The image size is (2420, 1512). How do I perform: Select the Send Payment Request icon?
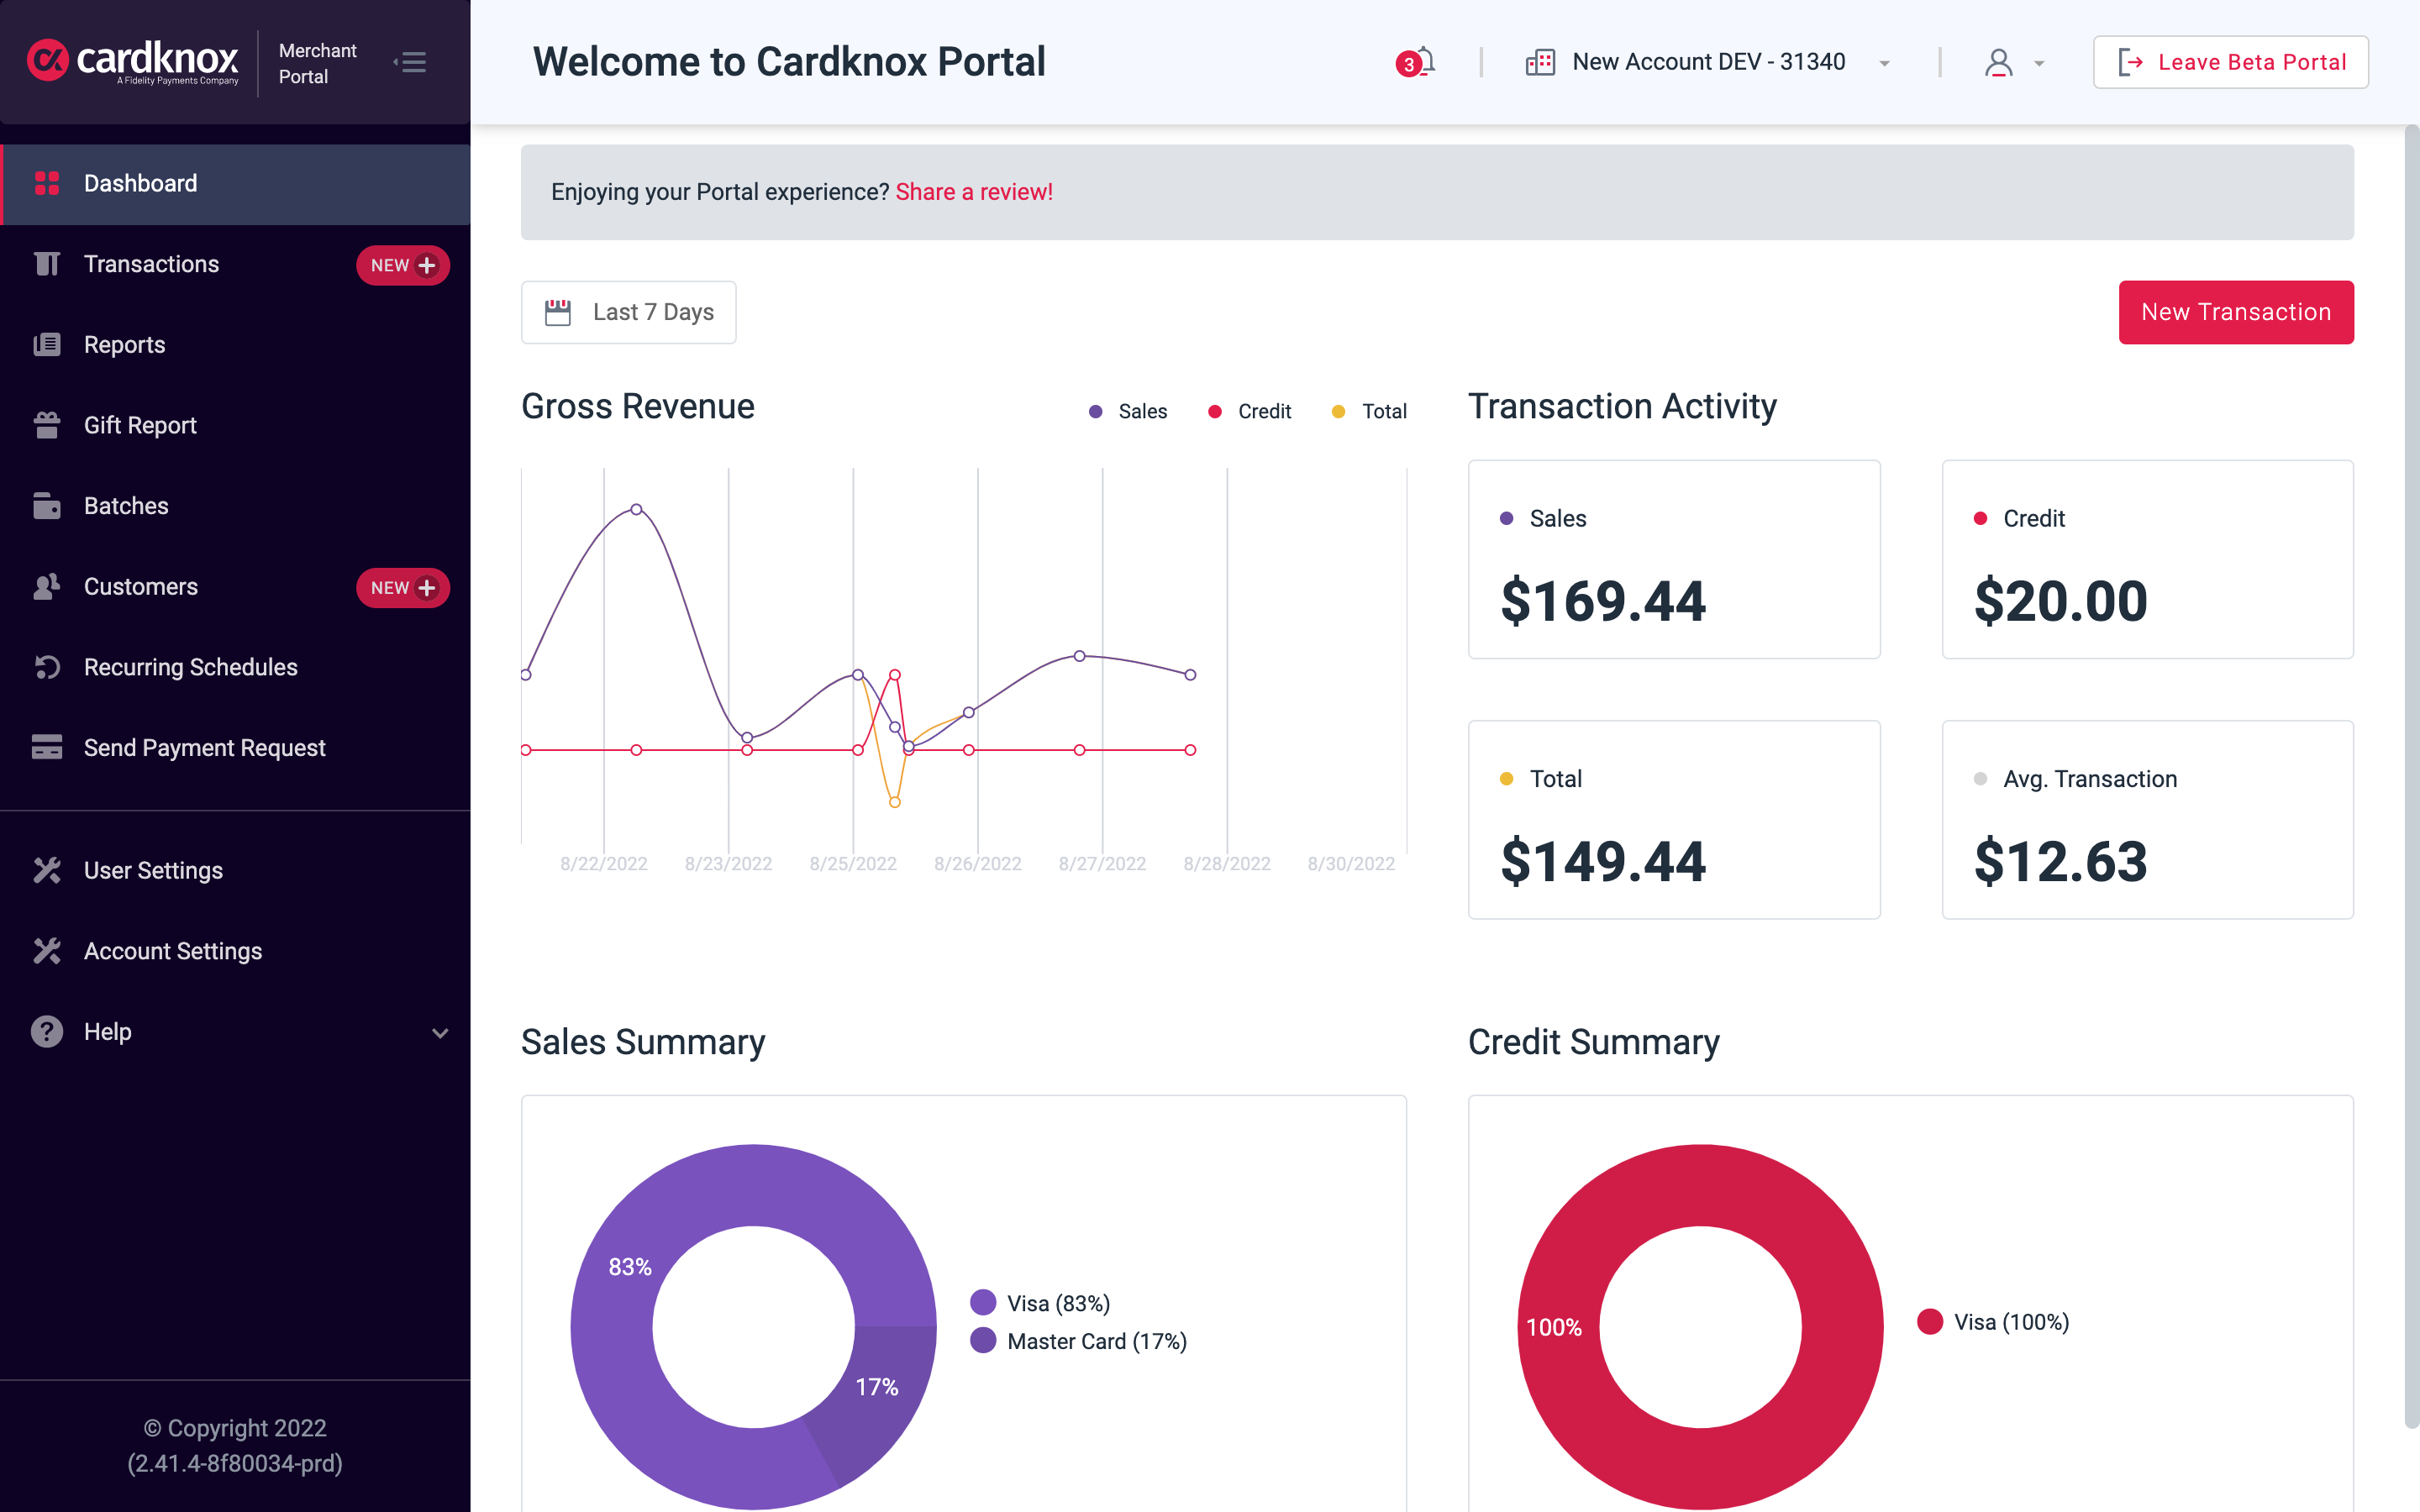coord(47,747)
